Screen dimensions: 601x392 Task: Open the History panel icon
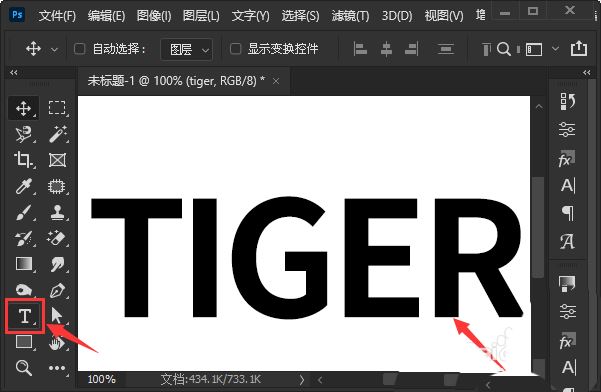point(567,102)
